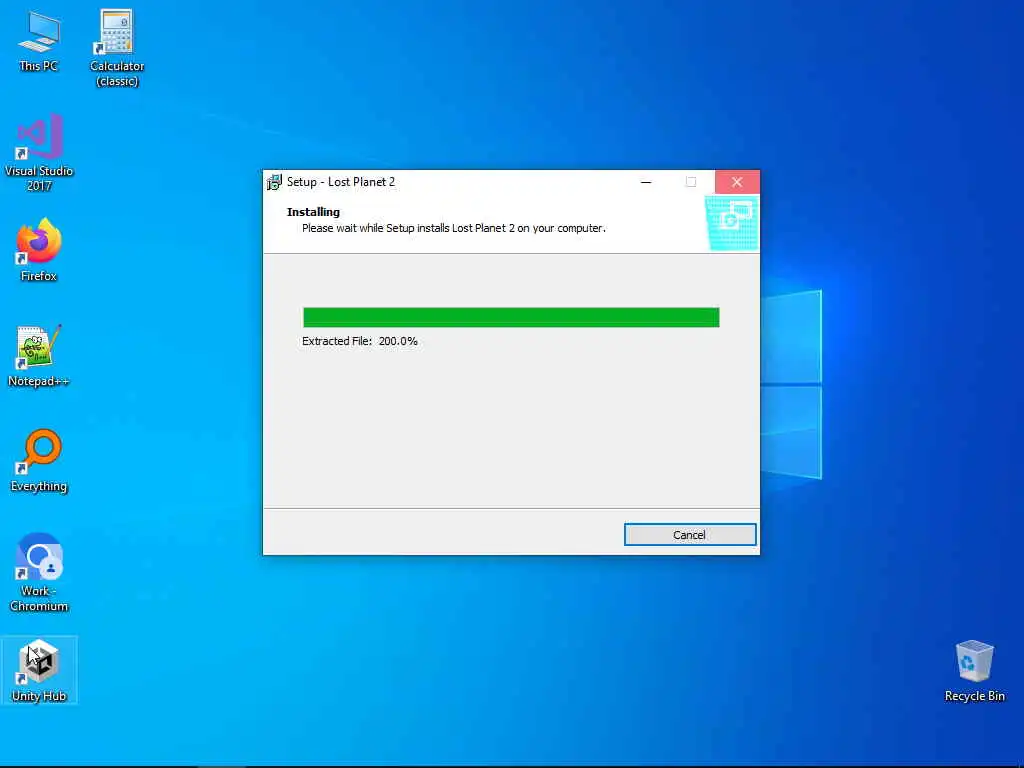Screen dimensions: 1024x768
Task: Select the Visual Studio 2017 shortcut
Action: [39, 152]
